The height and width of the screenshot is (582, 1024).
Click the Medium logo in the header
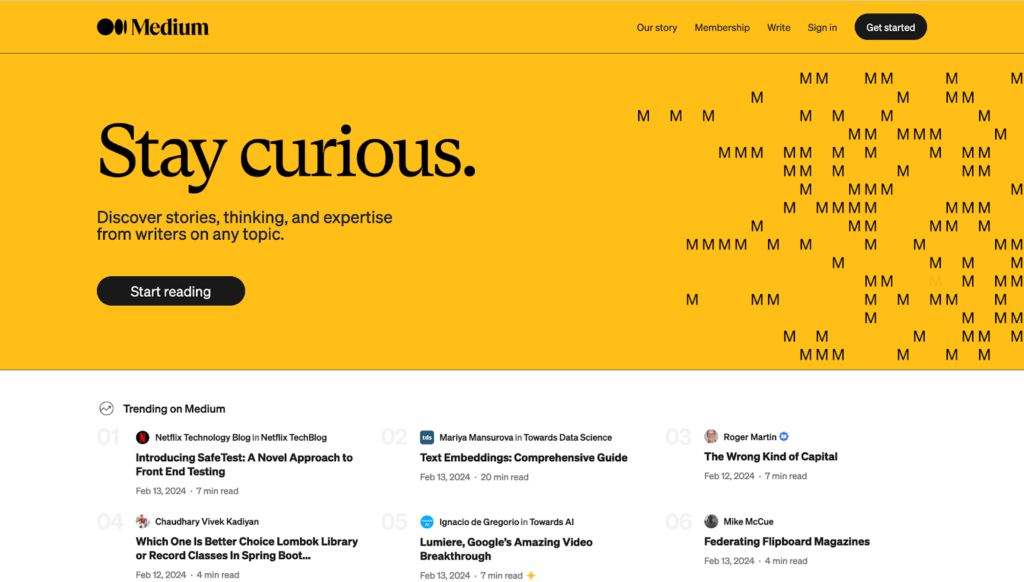click(x=153, y=27)
